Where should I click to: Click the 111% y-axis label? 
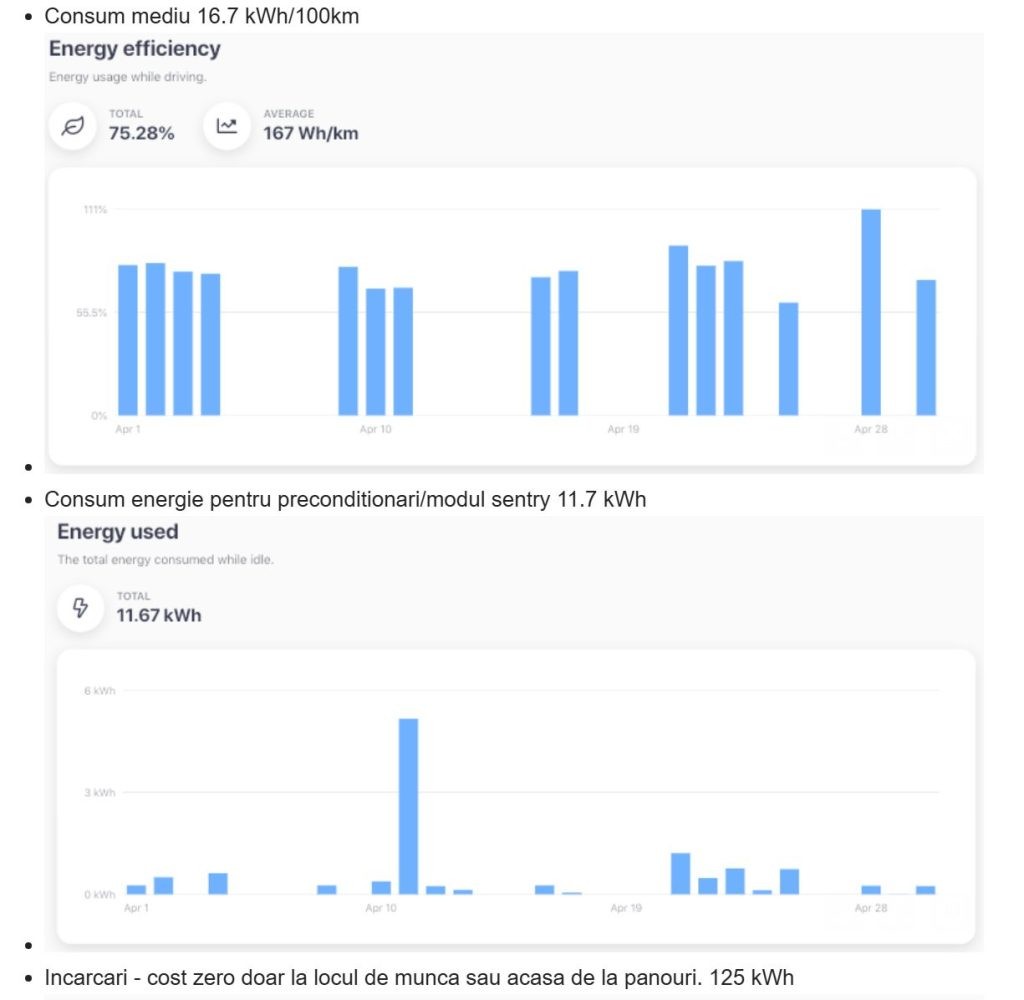pos(94,209)
